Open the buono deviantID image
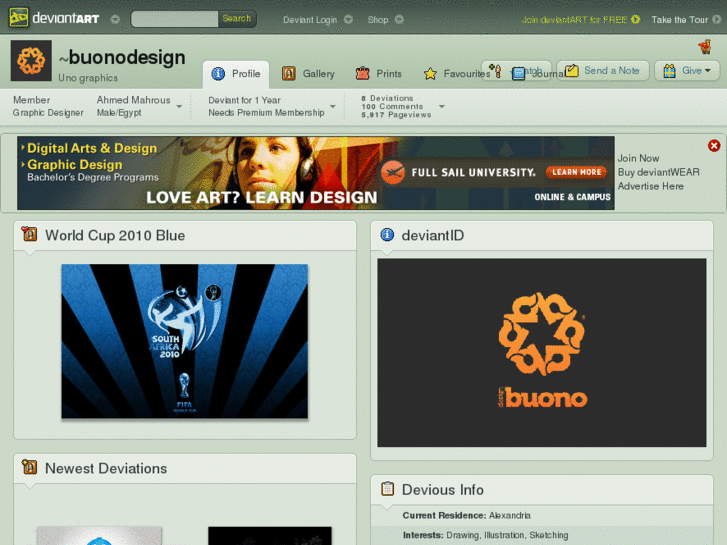Viewport: 727px width, 545px height. [x=542, y=353]
